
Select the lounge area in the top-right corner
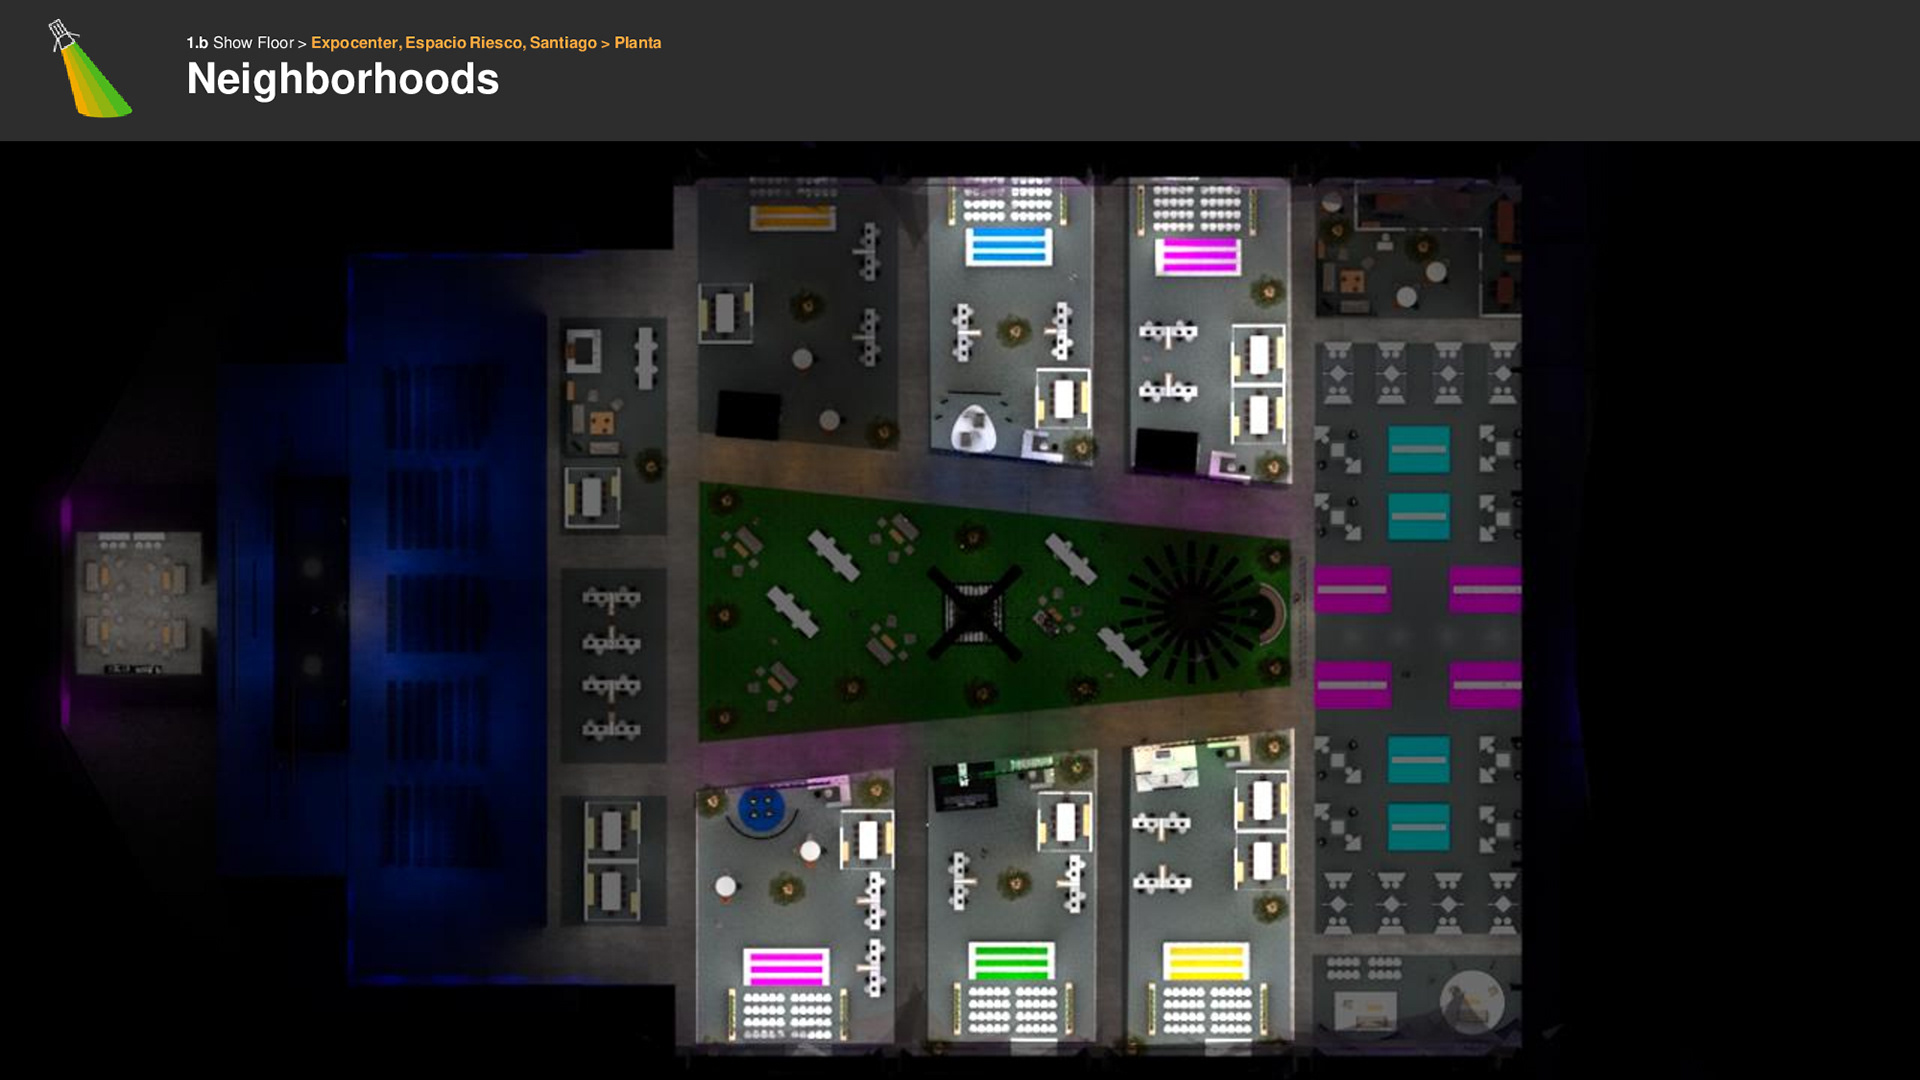tap(1417, 250)
